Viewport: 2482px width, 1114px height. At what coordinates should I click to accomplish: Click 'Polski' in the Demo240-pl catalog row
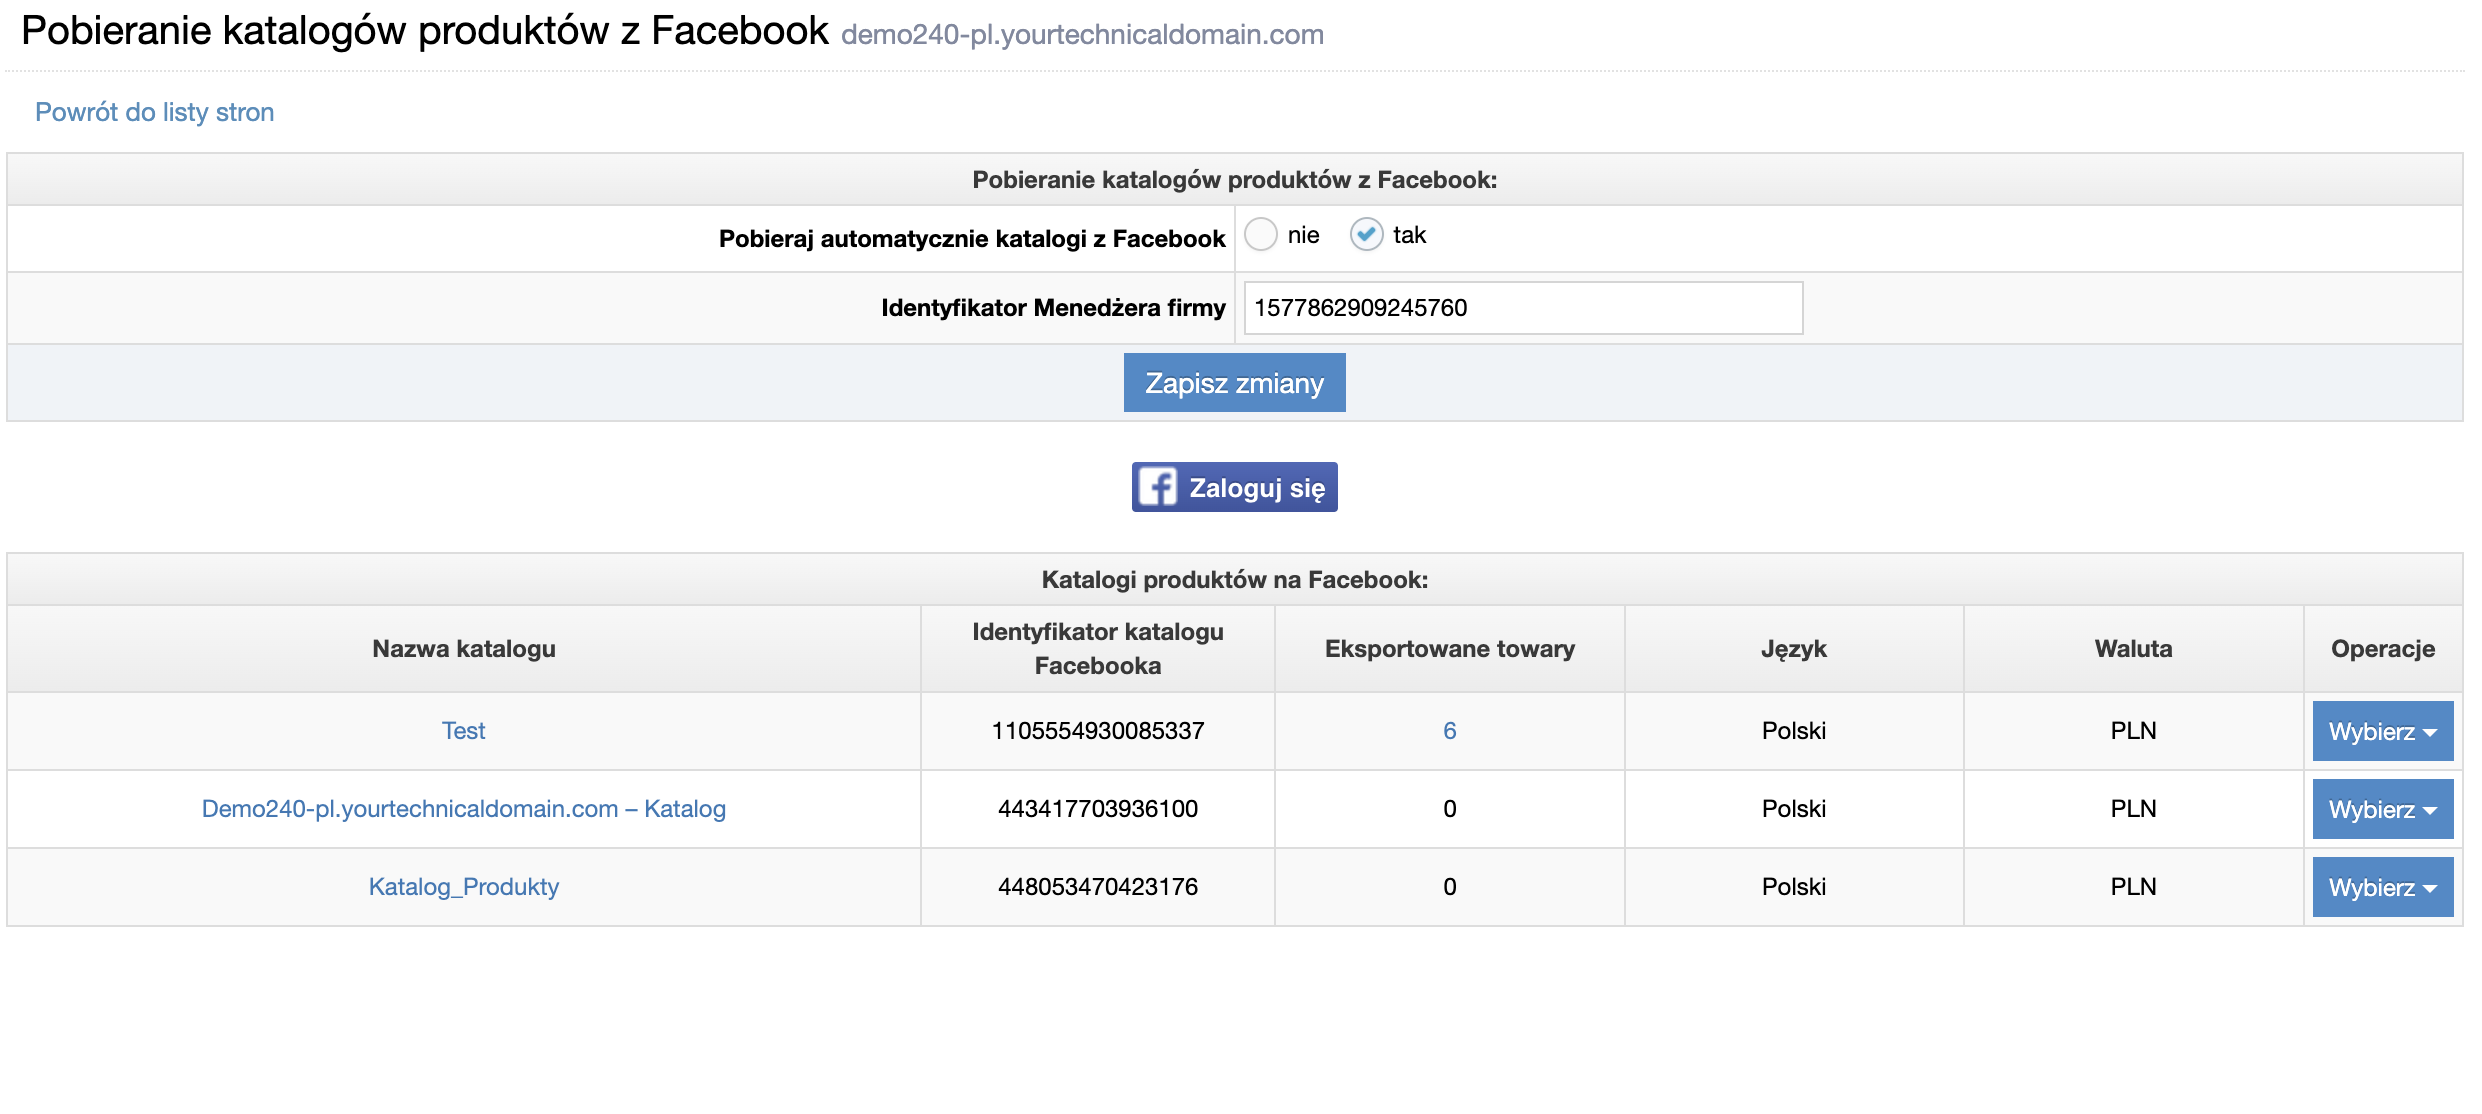1794,809
